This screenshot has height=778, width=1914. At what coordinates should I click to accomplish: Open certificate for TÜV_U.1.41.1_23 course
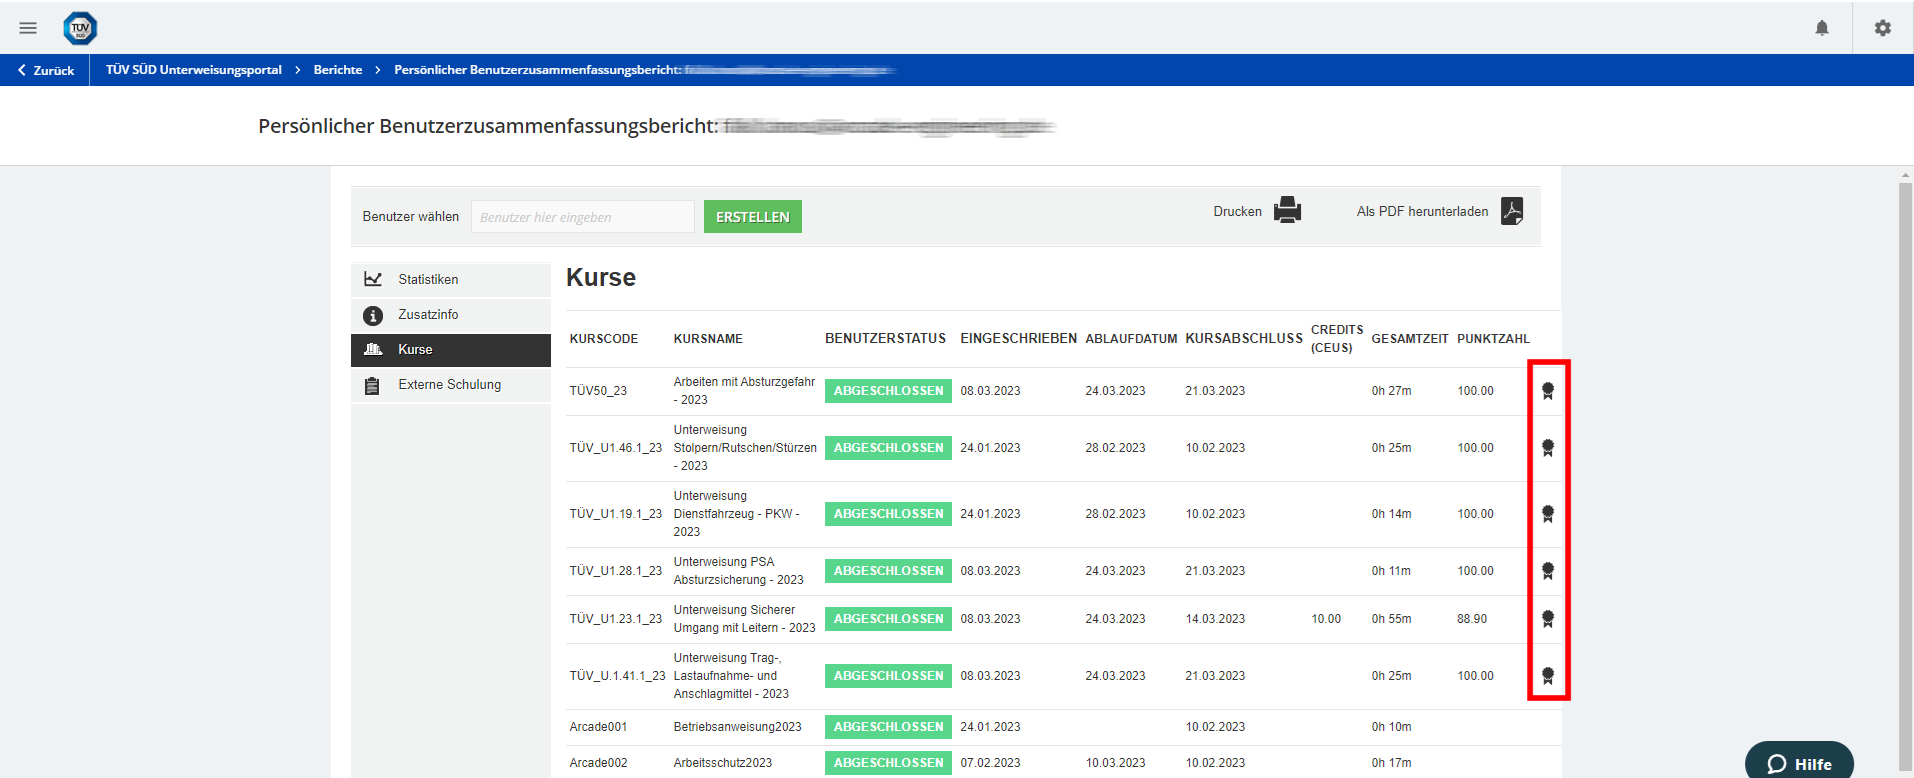coord(1547,676)
